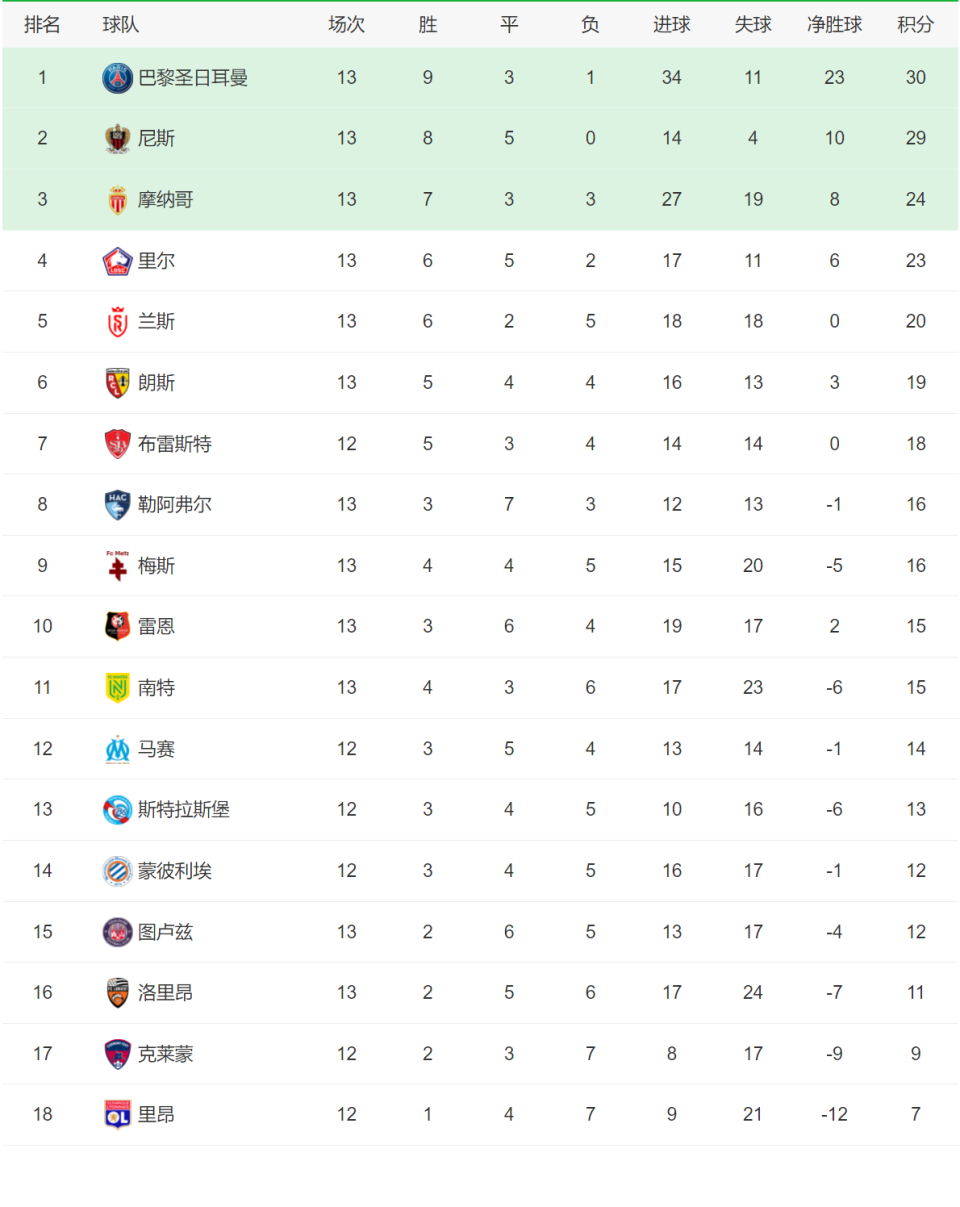Click the Nantes yellow club badge
Viewport: 960px width, 1207px height.
(117, 688)
